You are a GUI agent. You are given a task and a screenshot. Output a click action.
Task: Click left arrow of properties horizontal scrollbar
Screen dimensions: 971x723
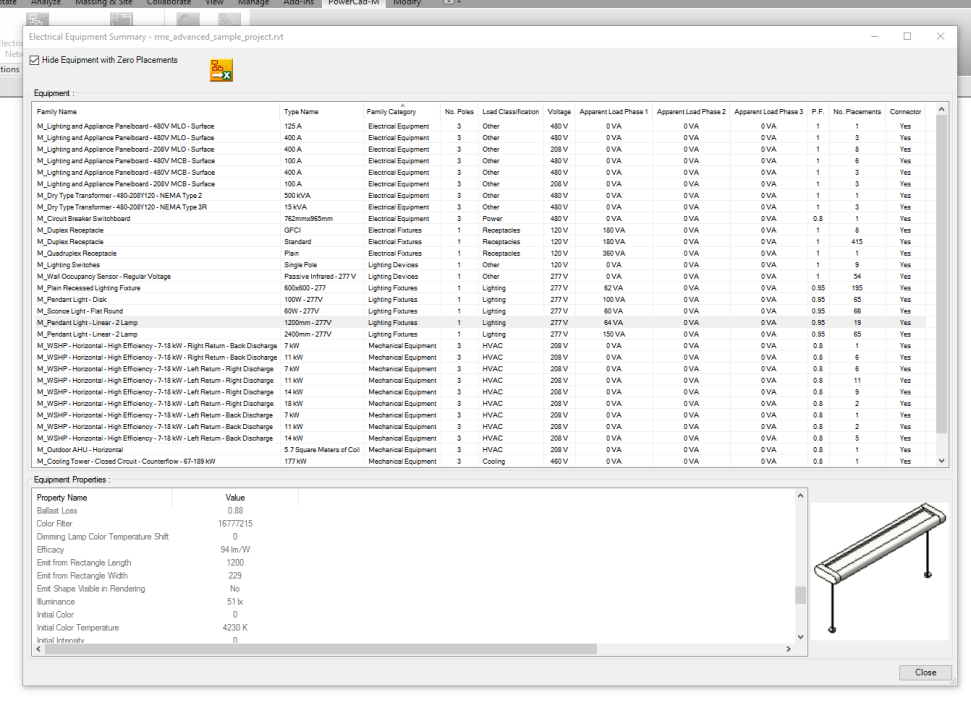click(38, 649)
